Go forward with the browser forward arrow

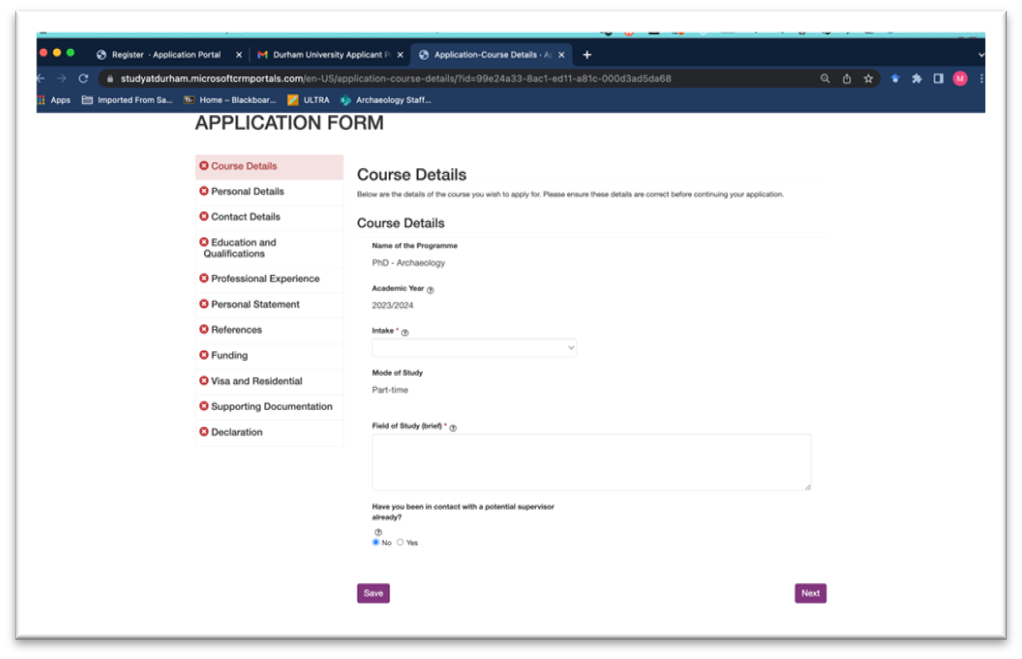point(62,78)
